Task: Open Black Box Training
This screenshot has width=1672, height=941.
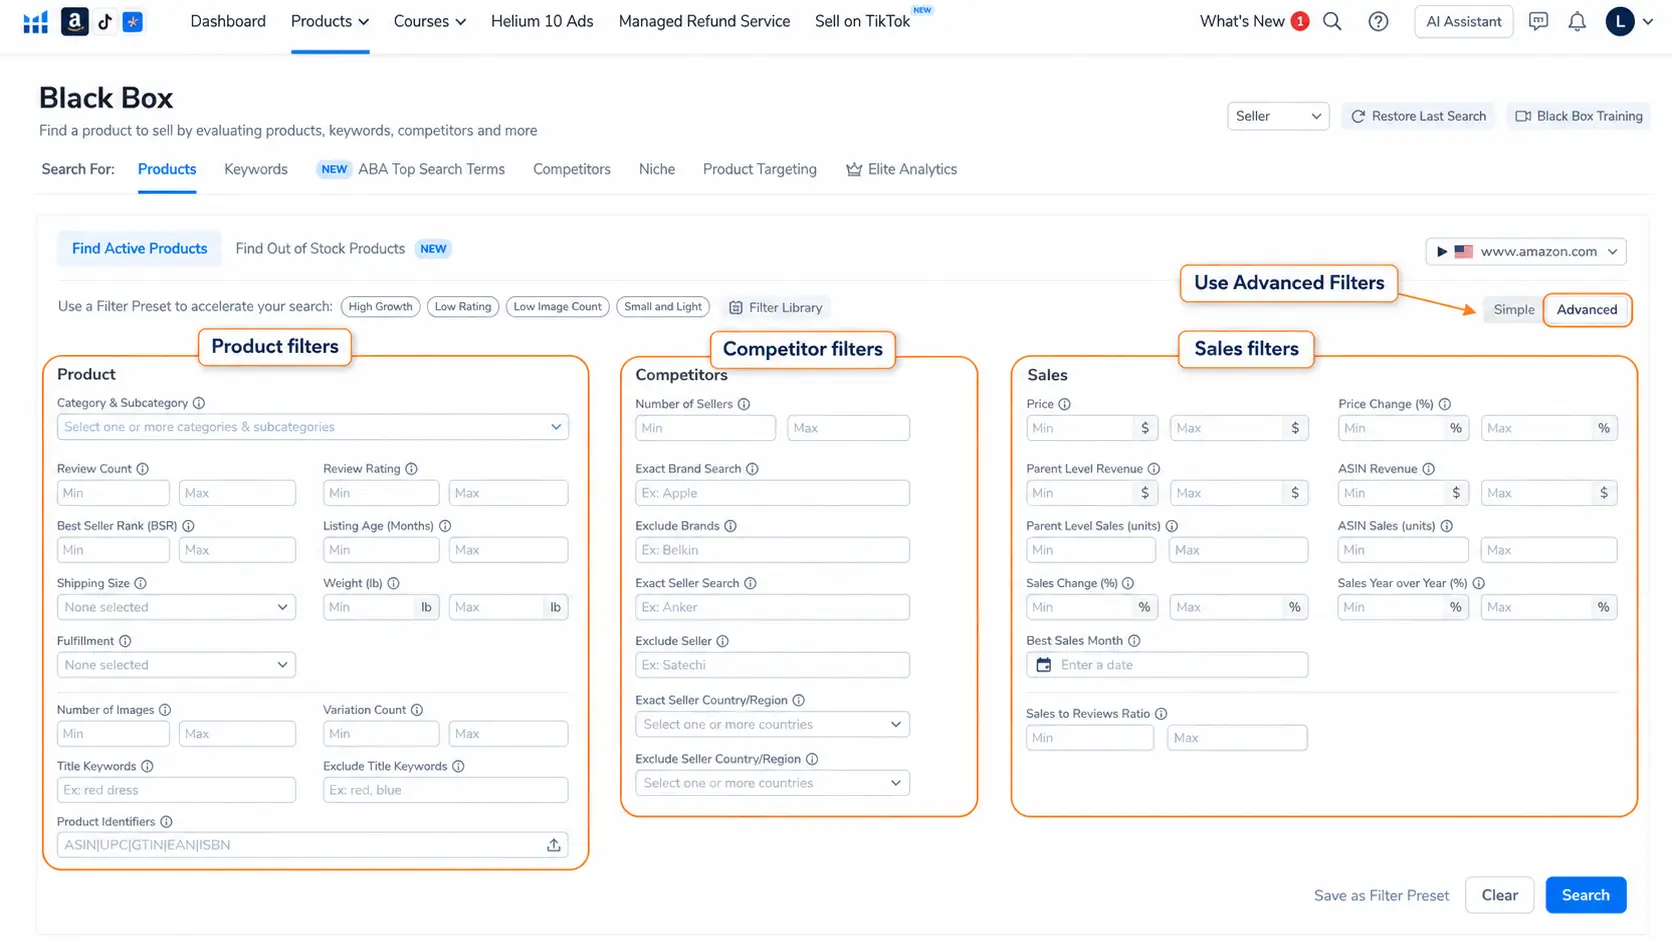Action: point(1579,116)
